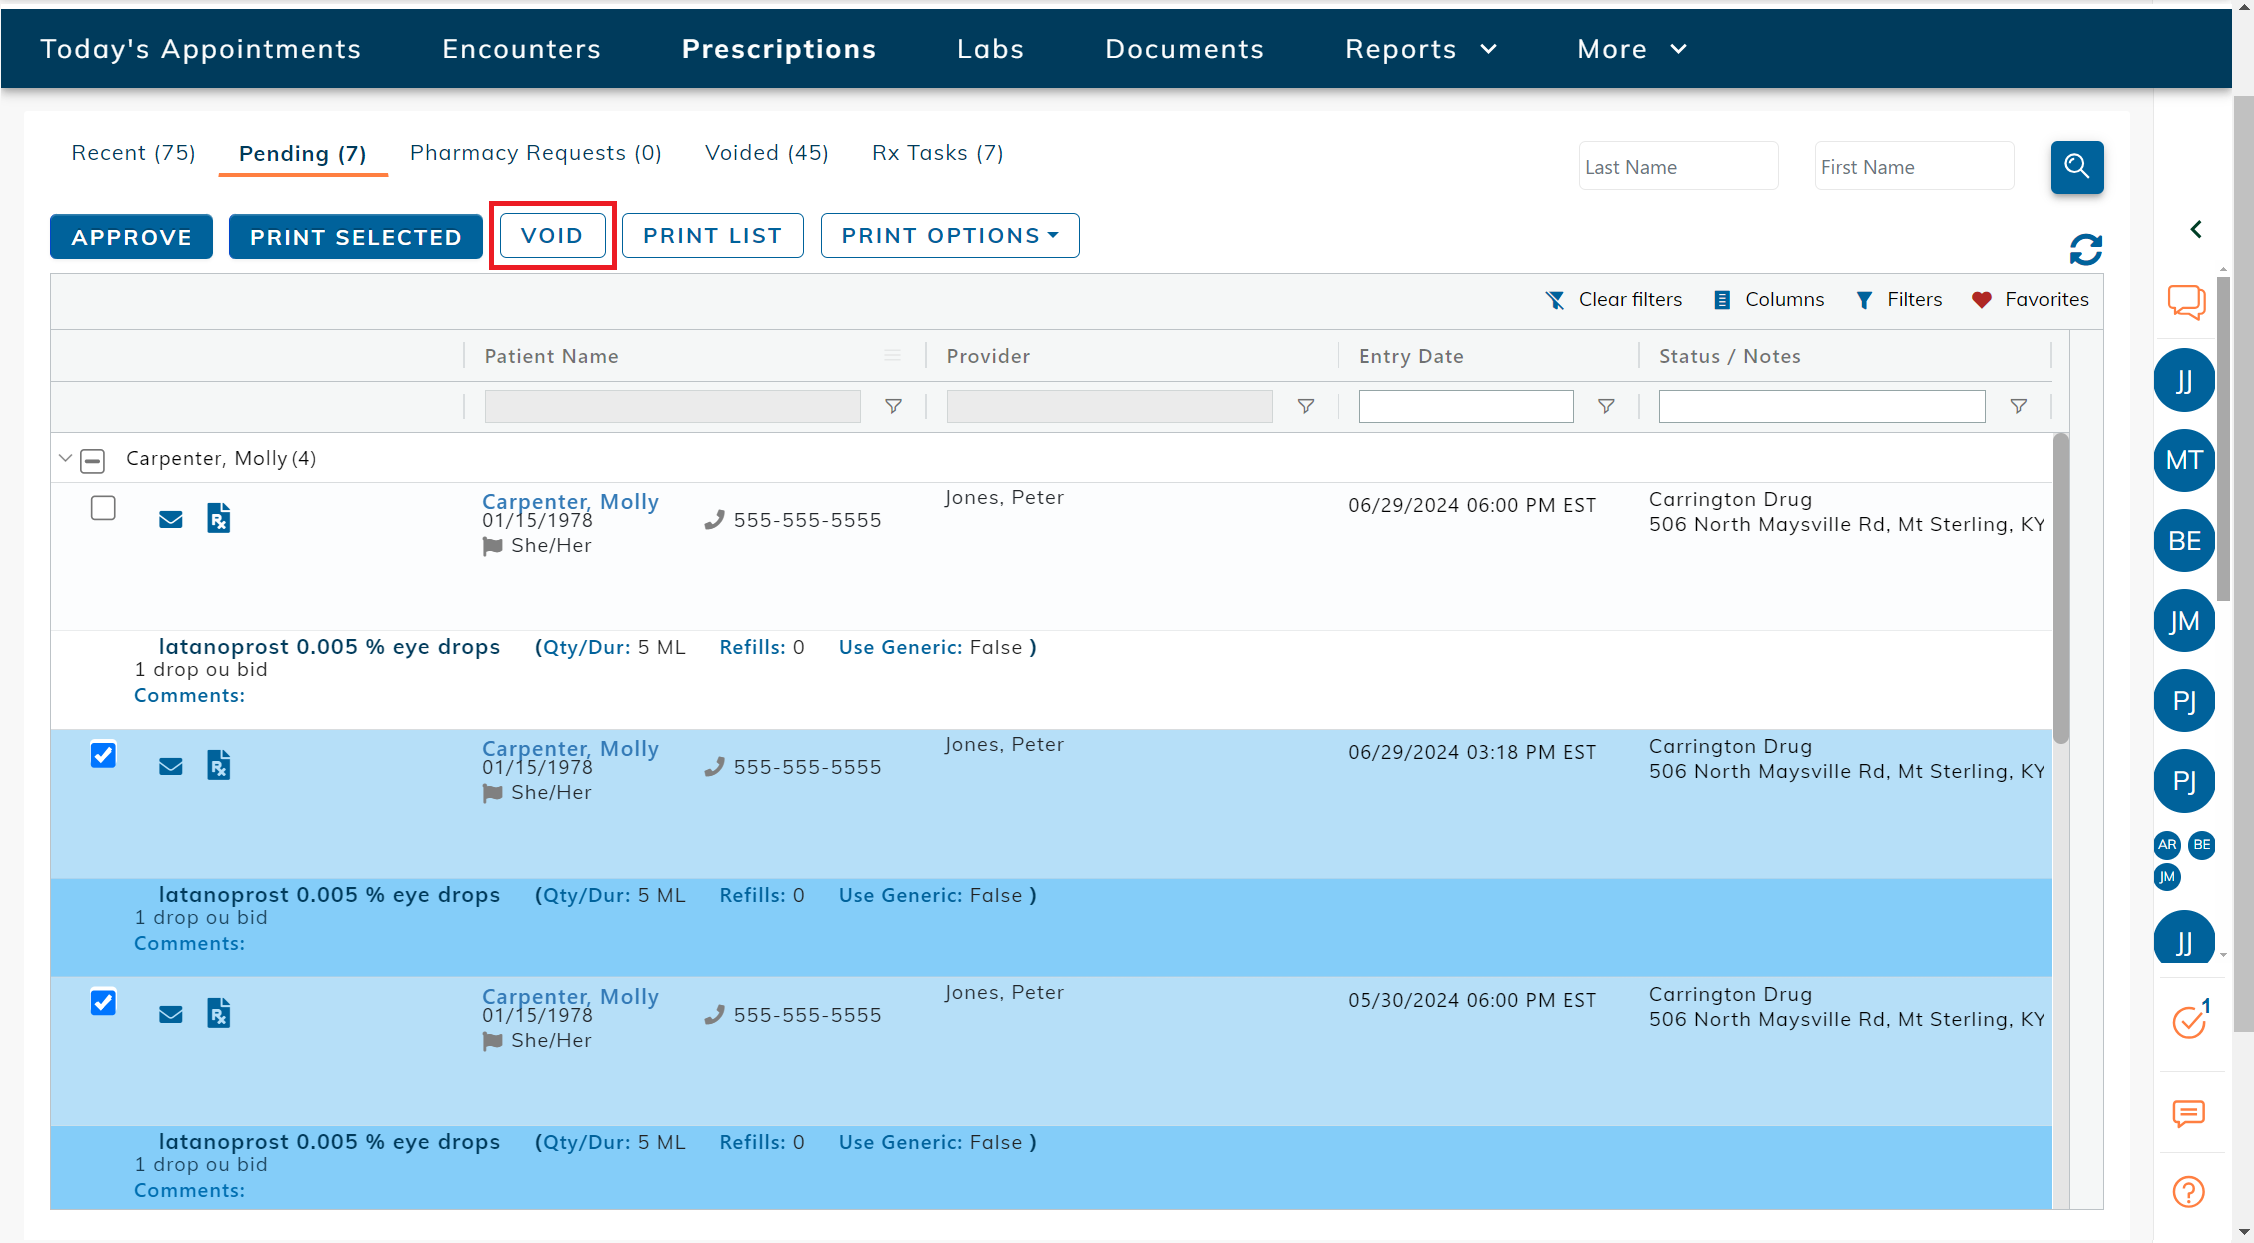Collapse the Carpenter, Molly group
The image size is (2254, 1243).
tap(65, 459)
